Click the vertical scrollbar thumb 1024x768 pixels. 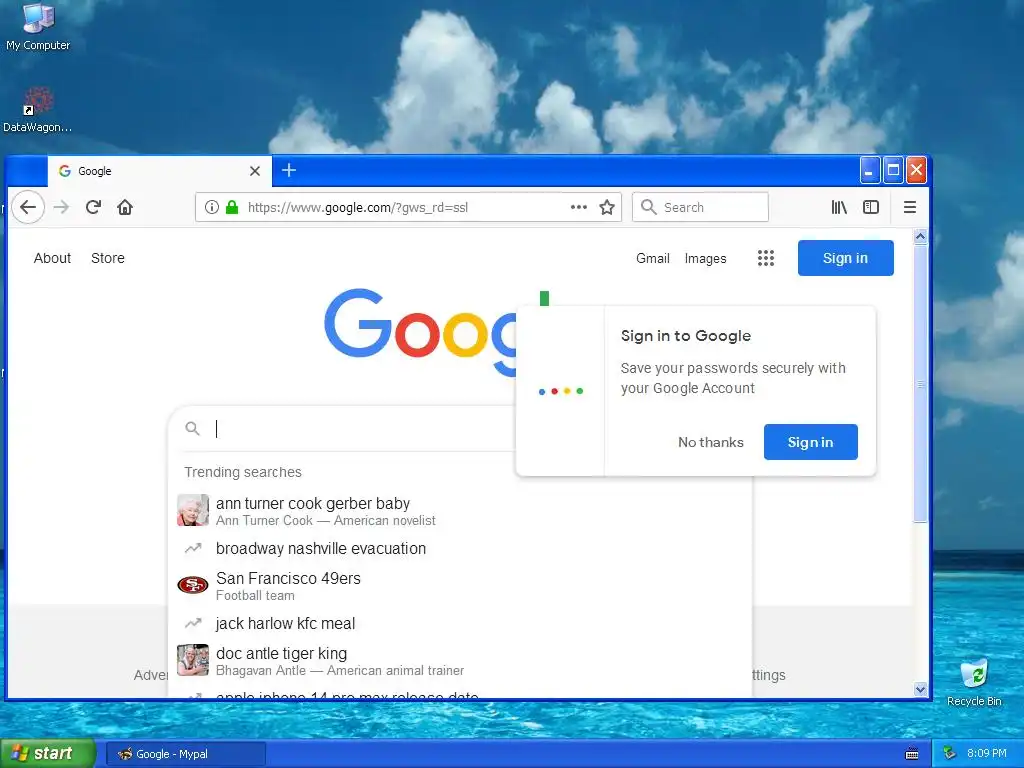point(920,384)
